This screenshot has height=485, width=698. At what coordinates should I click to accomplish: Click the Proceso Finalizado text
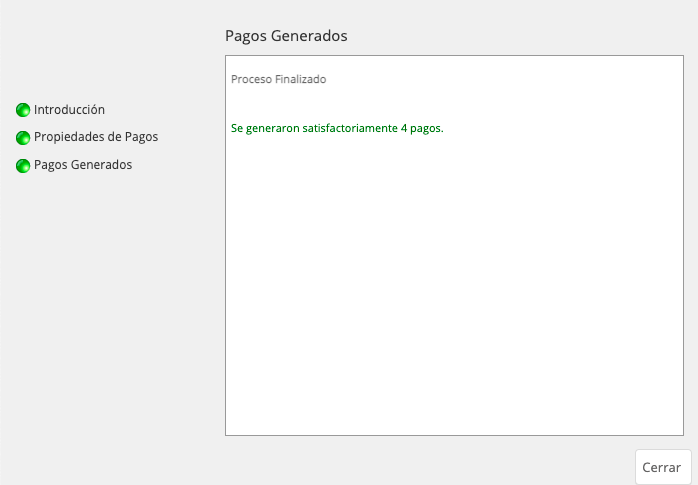[279, 79]
